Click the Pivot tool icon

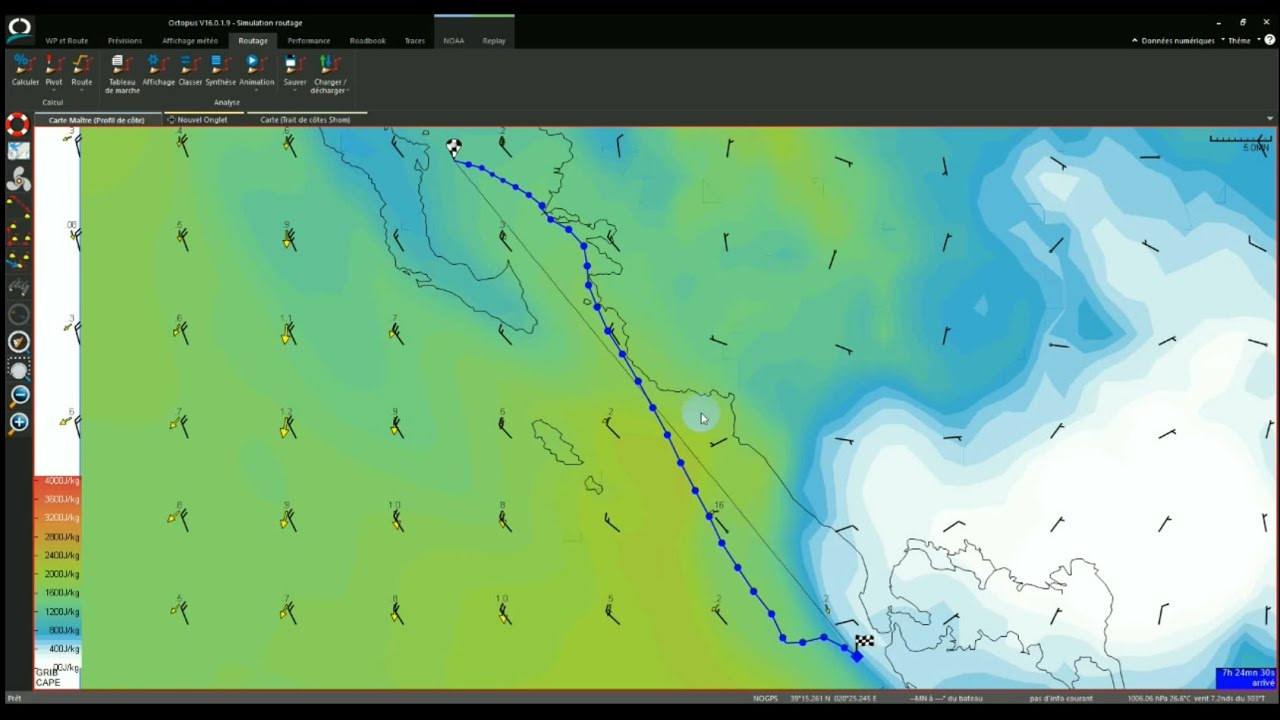click(x=53, y=64)
